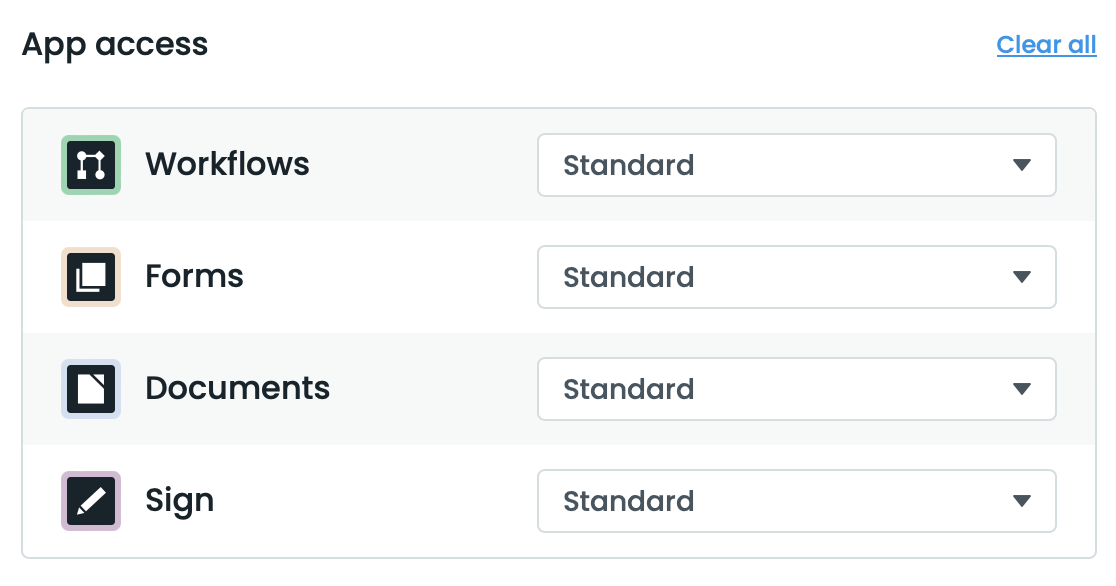
Task: Select the Workflows row label
Action: click(x=227, y=165)
